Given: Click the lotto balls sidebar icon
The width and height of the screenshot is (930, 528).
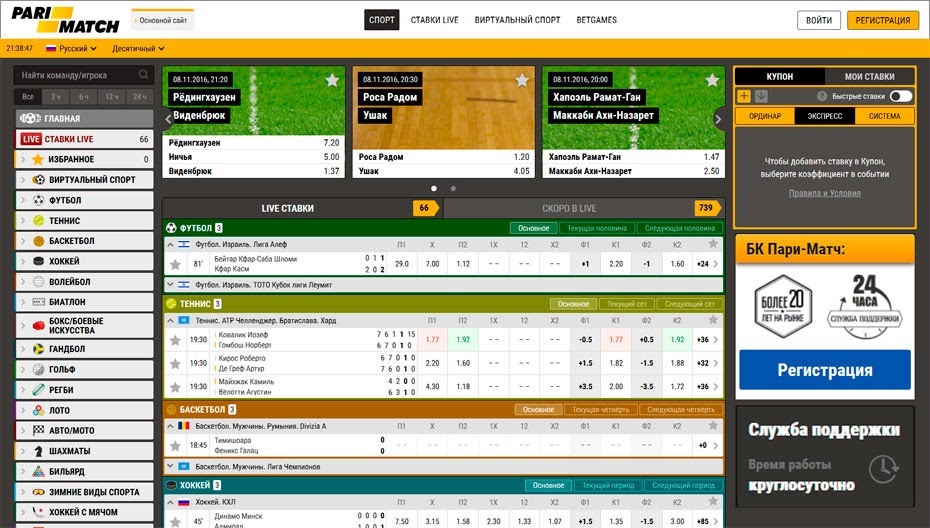Looking at the screenshot, I should pyautogui.click(x=39, y=410).
